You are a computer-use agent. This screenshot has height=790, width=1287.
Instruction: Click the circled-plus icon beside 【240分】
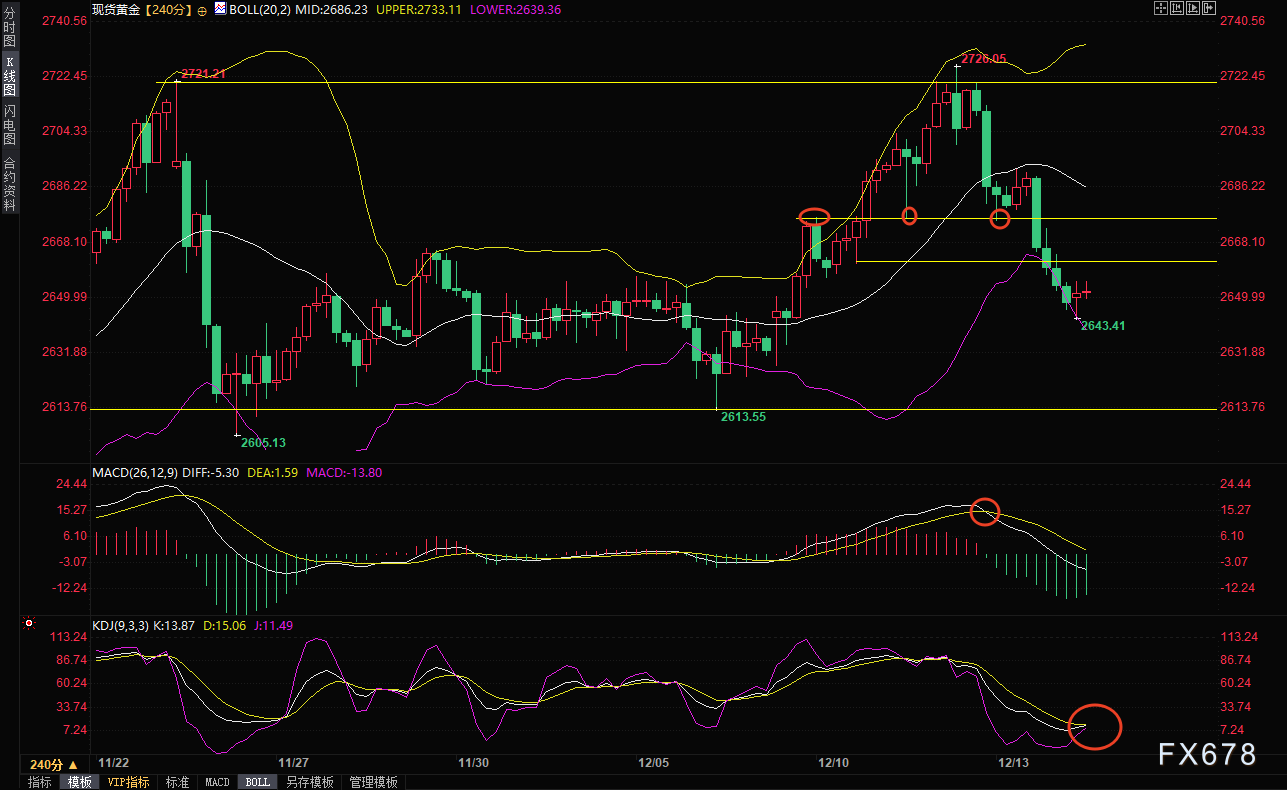click(x=203, y=9)
